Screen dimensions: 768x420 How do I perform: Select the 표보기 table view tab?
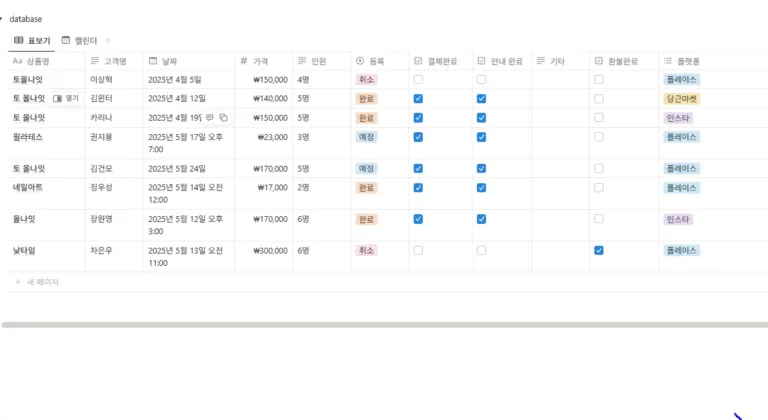tap(32, 40)
